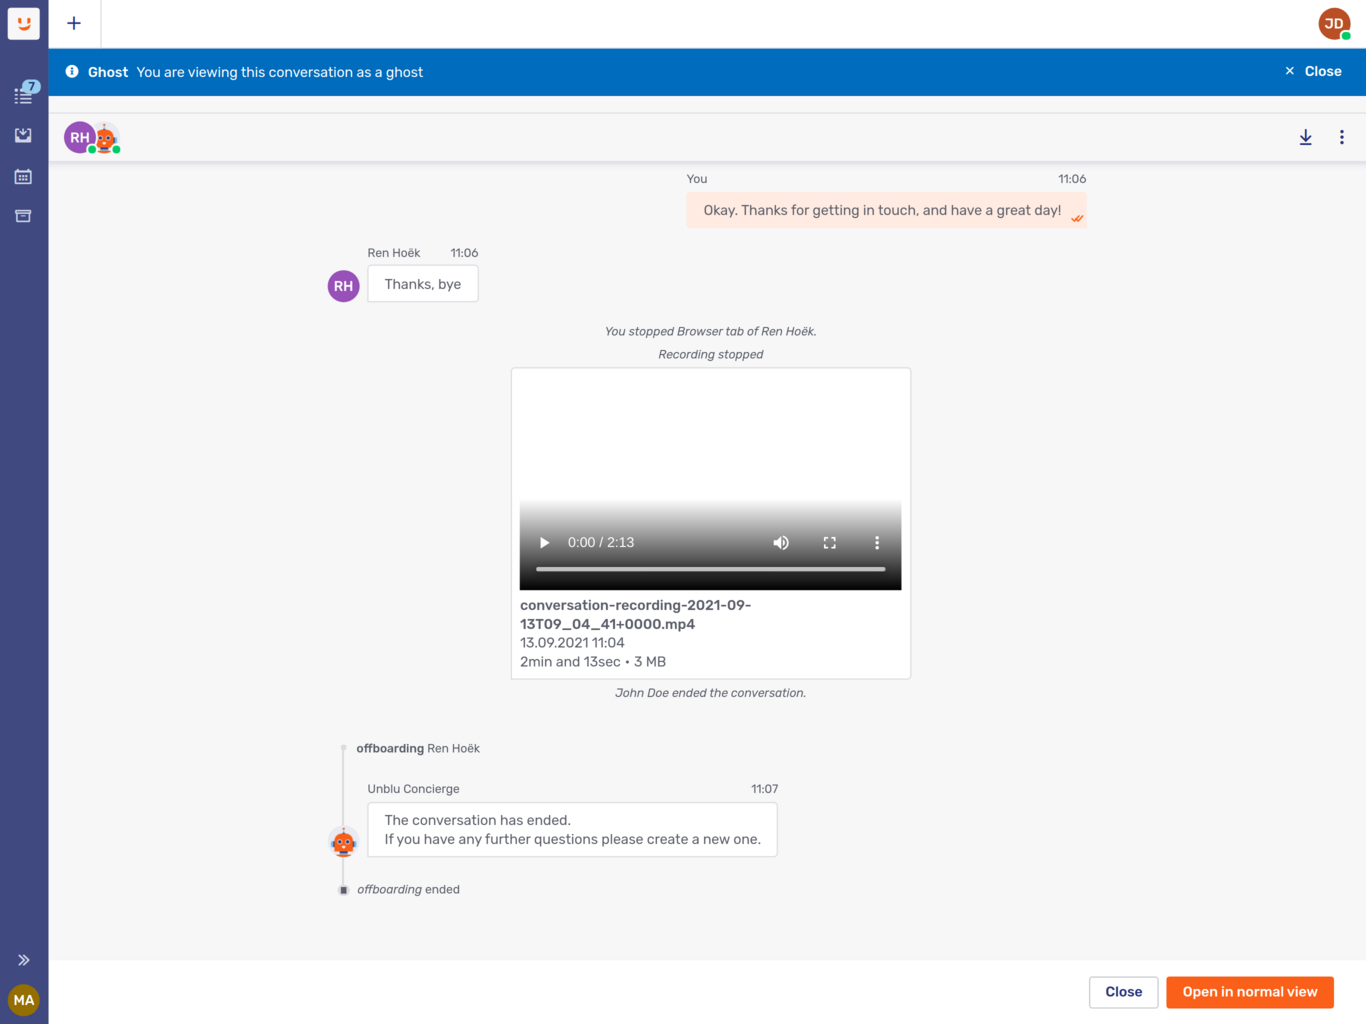Open the conversation in normal view
1366x1024 pixels.
tap(1249, 992)
